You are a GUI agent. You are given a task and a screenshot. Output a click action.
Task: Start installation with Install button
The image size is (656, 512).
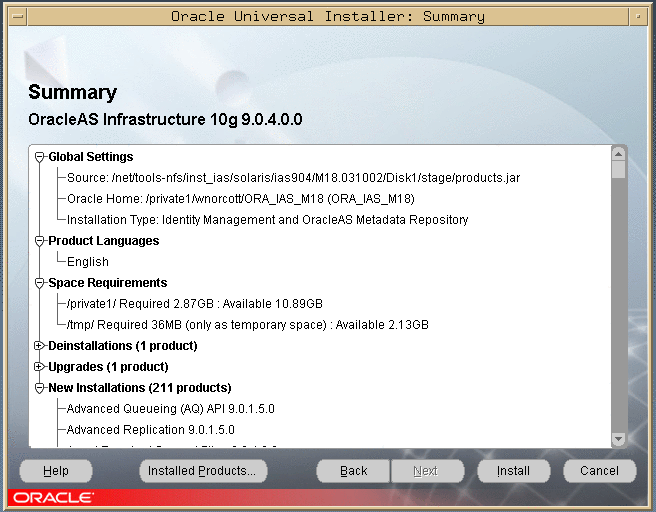(514, 471)
